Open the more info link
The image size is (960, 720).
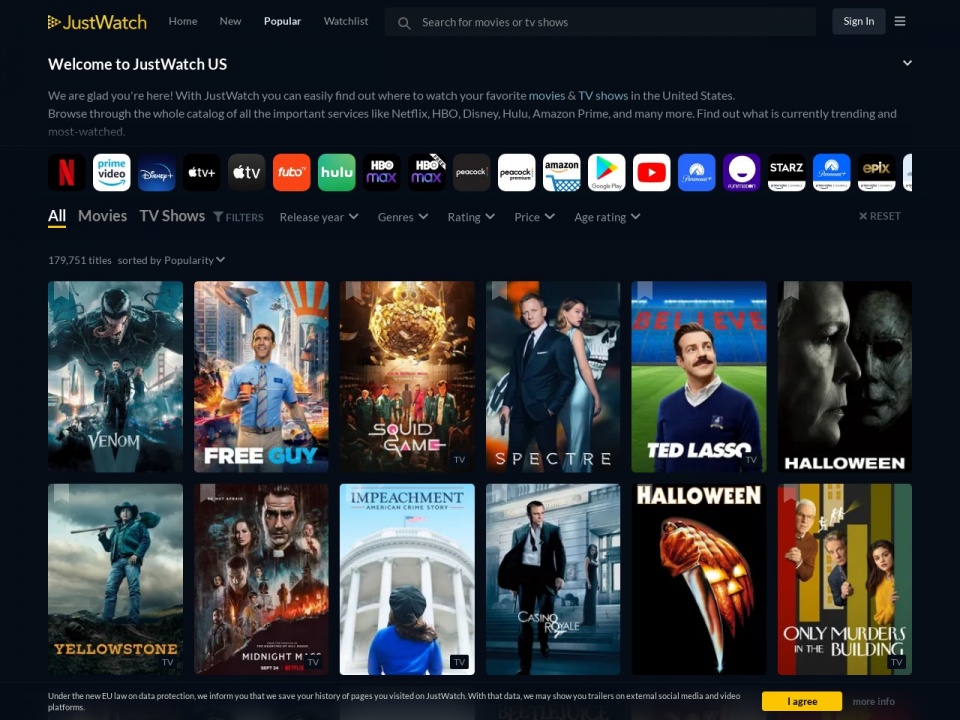pos(874,702)
